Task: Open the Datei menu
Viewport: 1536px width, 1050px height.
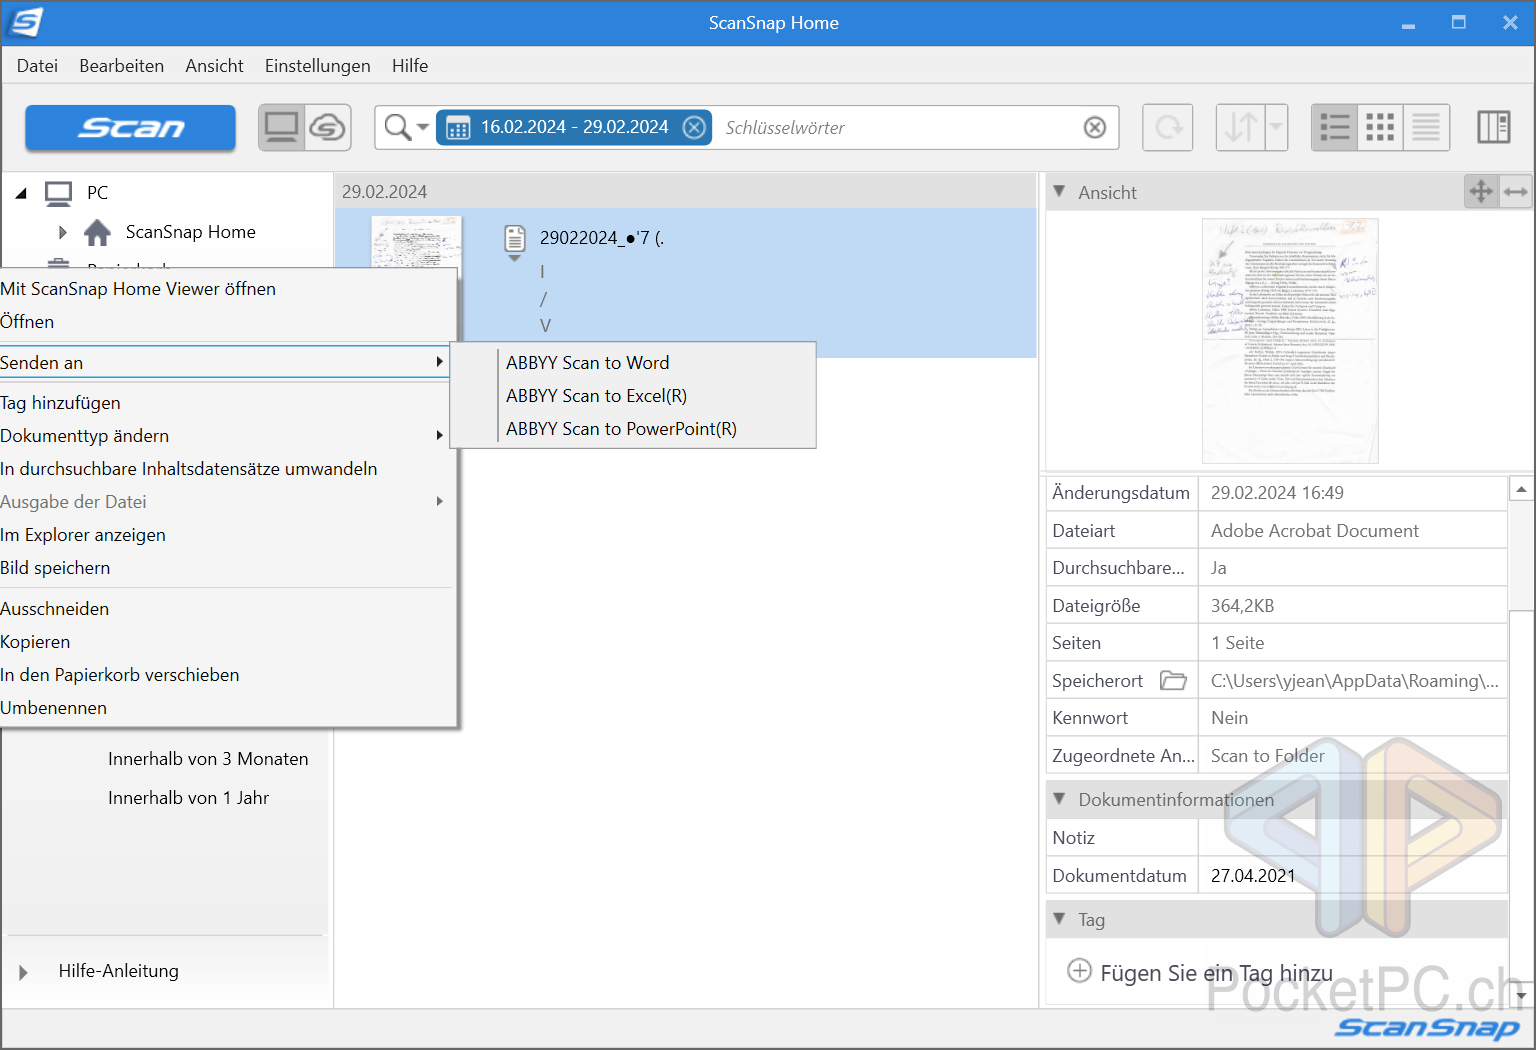Action: click(x=37, y=66)
